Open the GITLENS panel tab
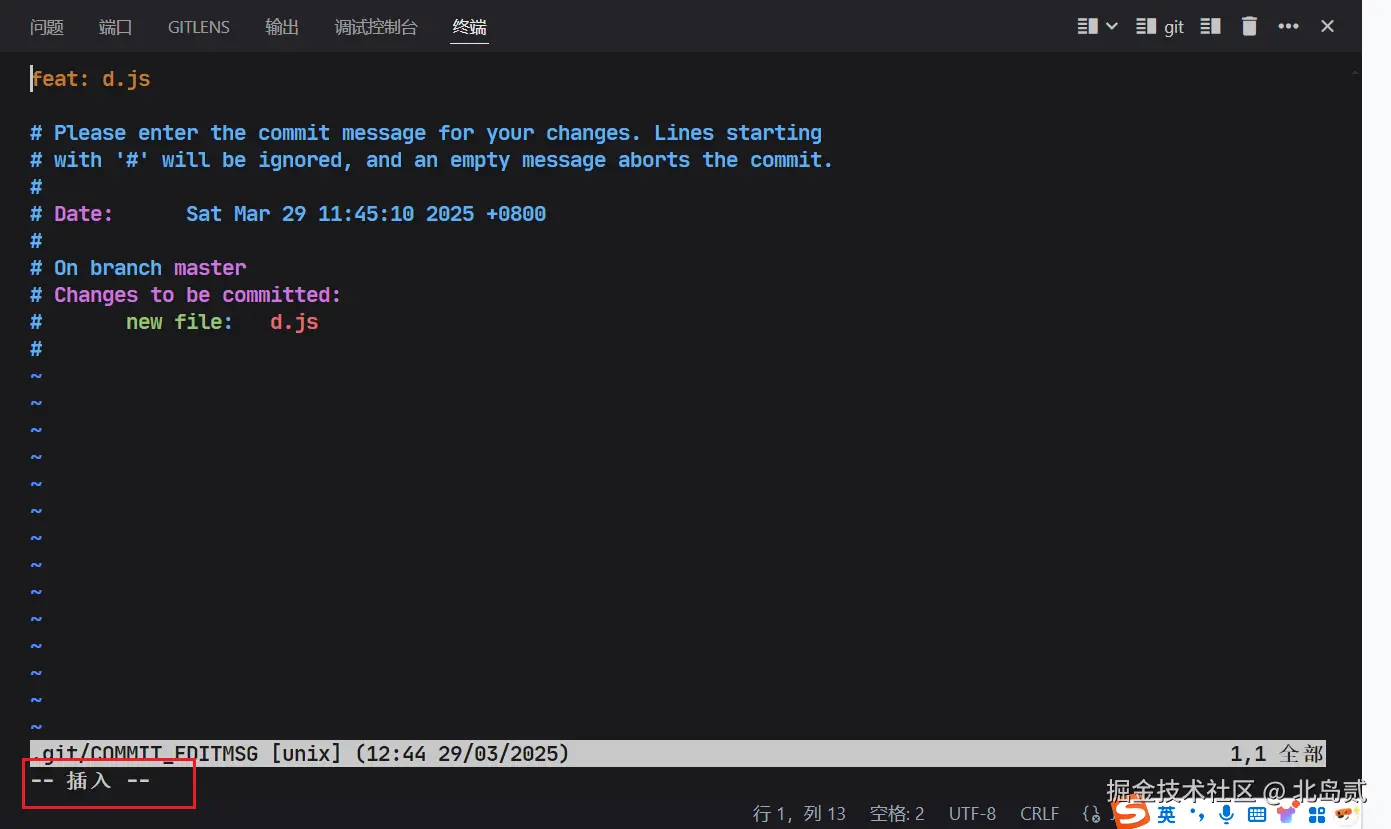The width and height of the screenshot is (1391, 829). pos(199,27)
